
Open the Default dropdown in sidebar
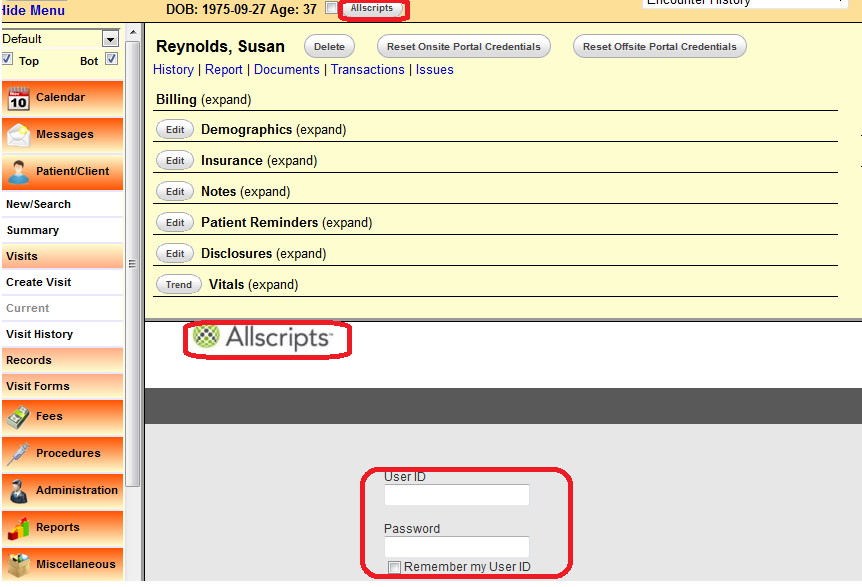[x=110, y=39]
